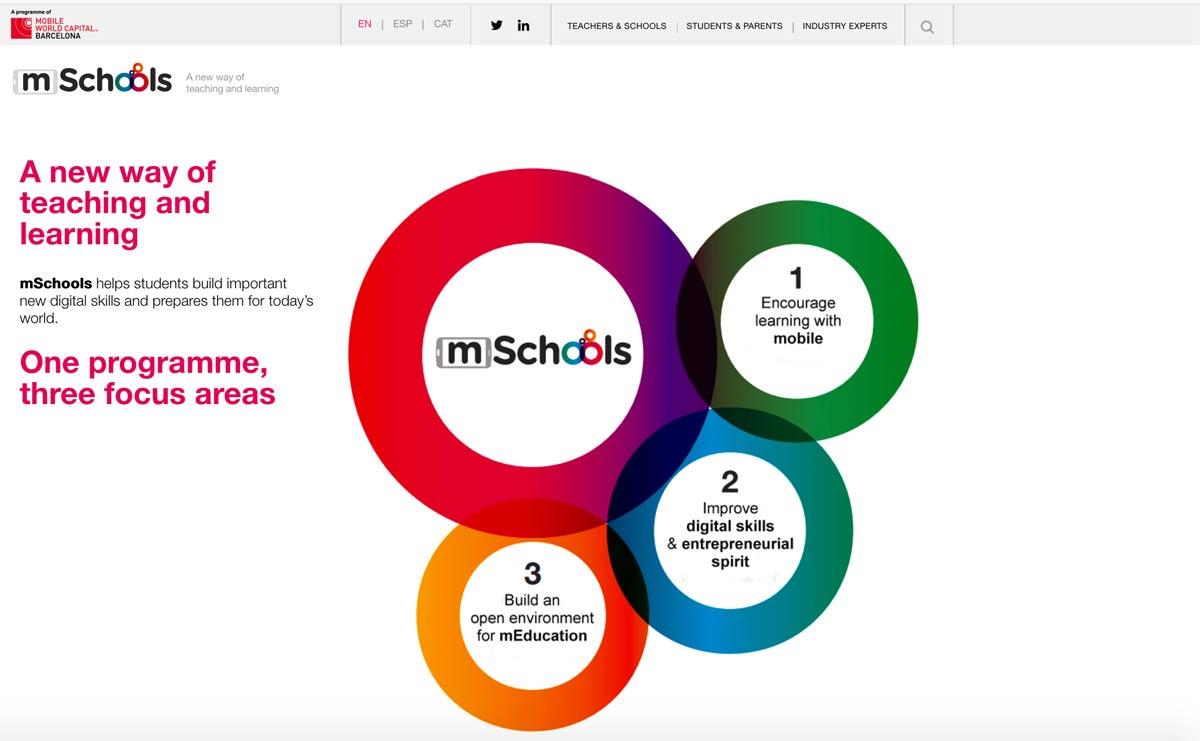Click the large mSchools circle logo
Viewport: 1200px width, 741px height.
pyautogui.click(x=533, y=351)
